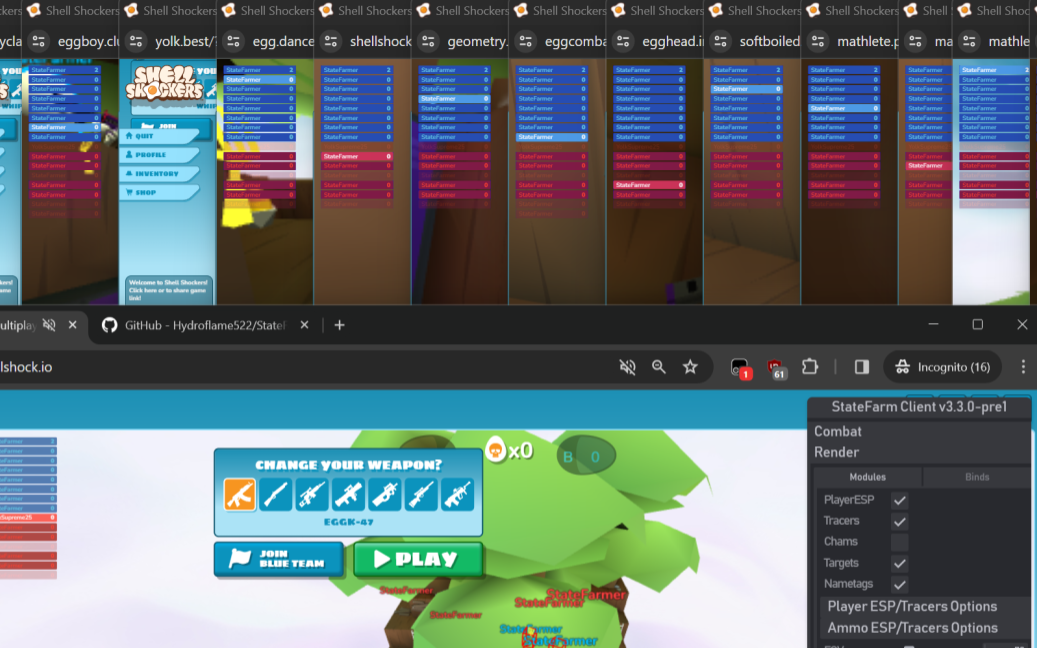The image size is (1037, 648).
Task: Uncheck the Tracers module checkbox
Action: tap(899, 522)
